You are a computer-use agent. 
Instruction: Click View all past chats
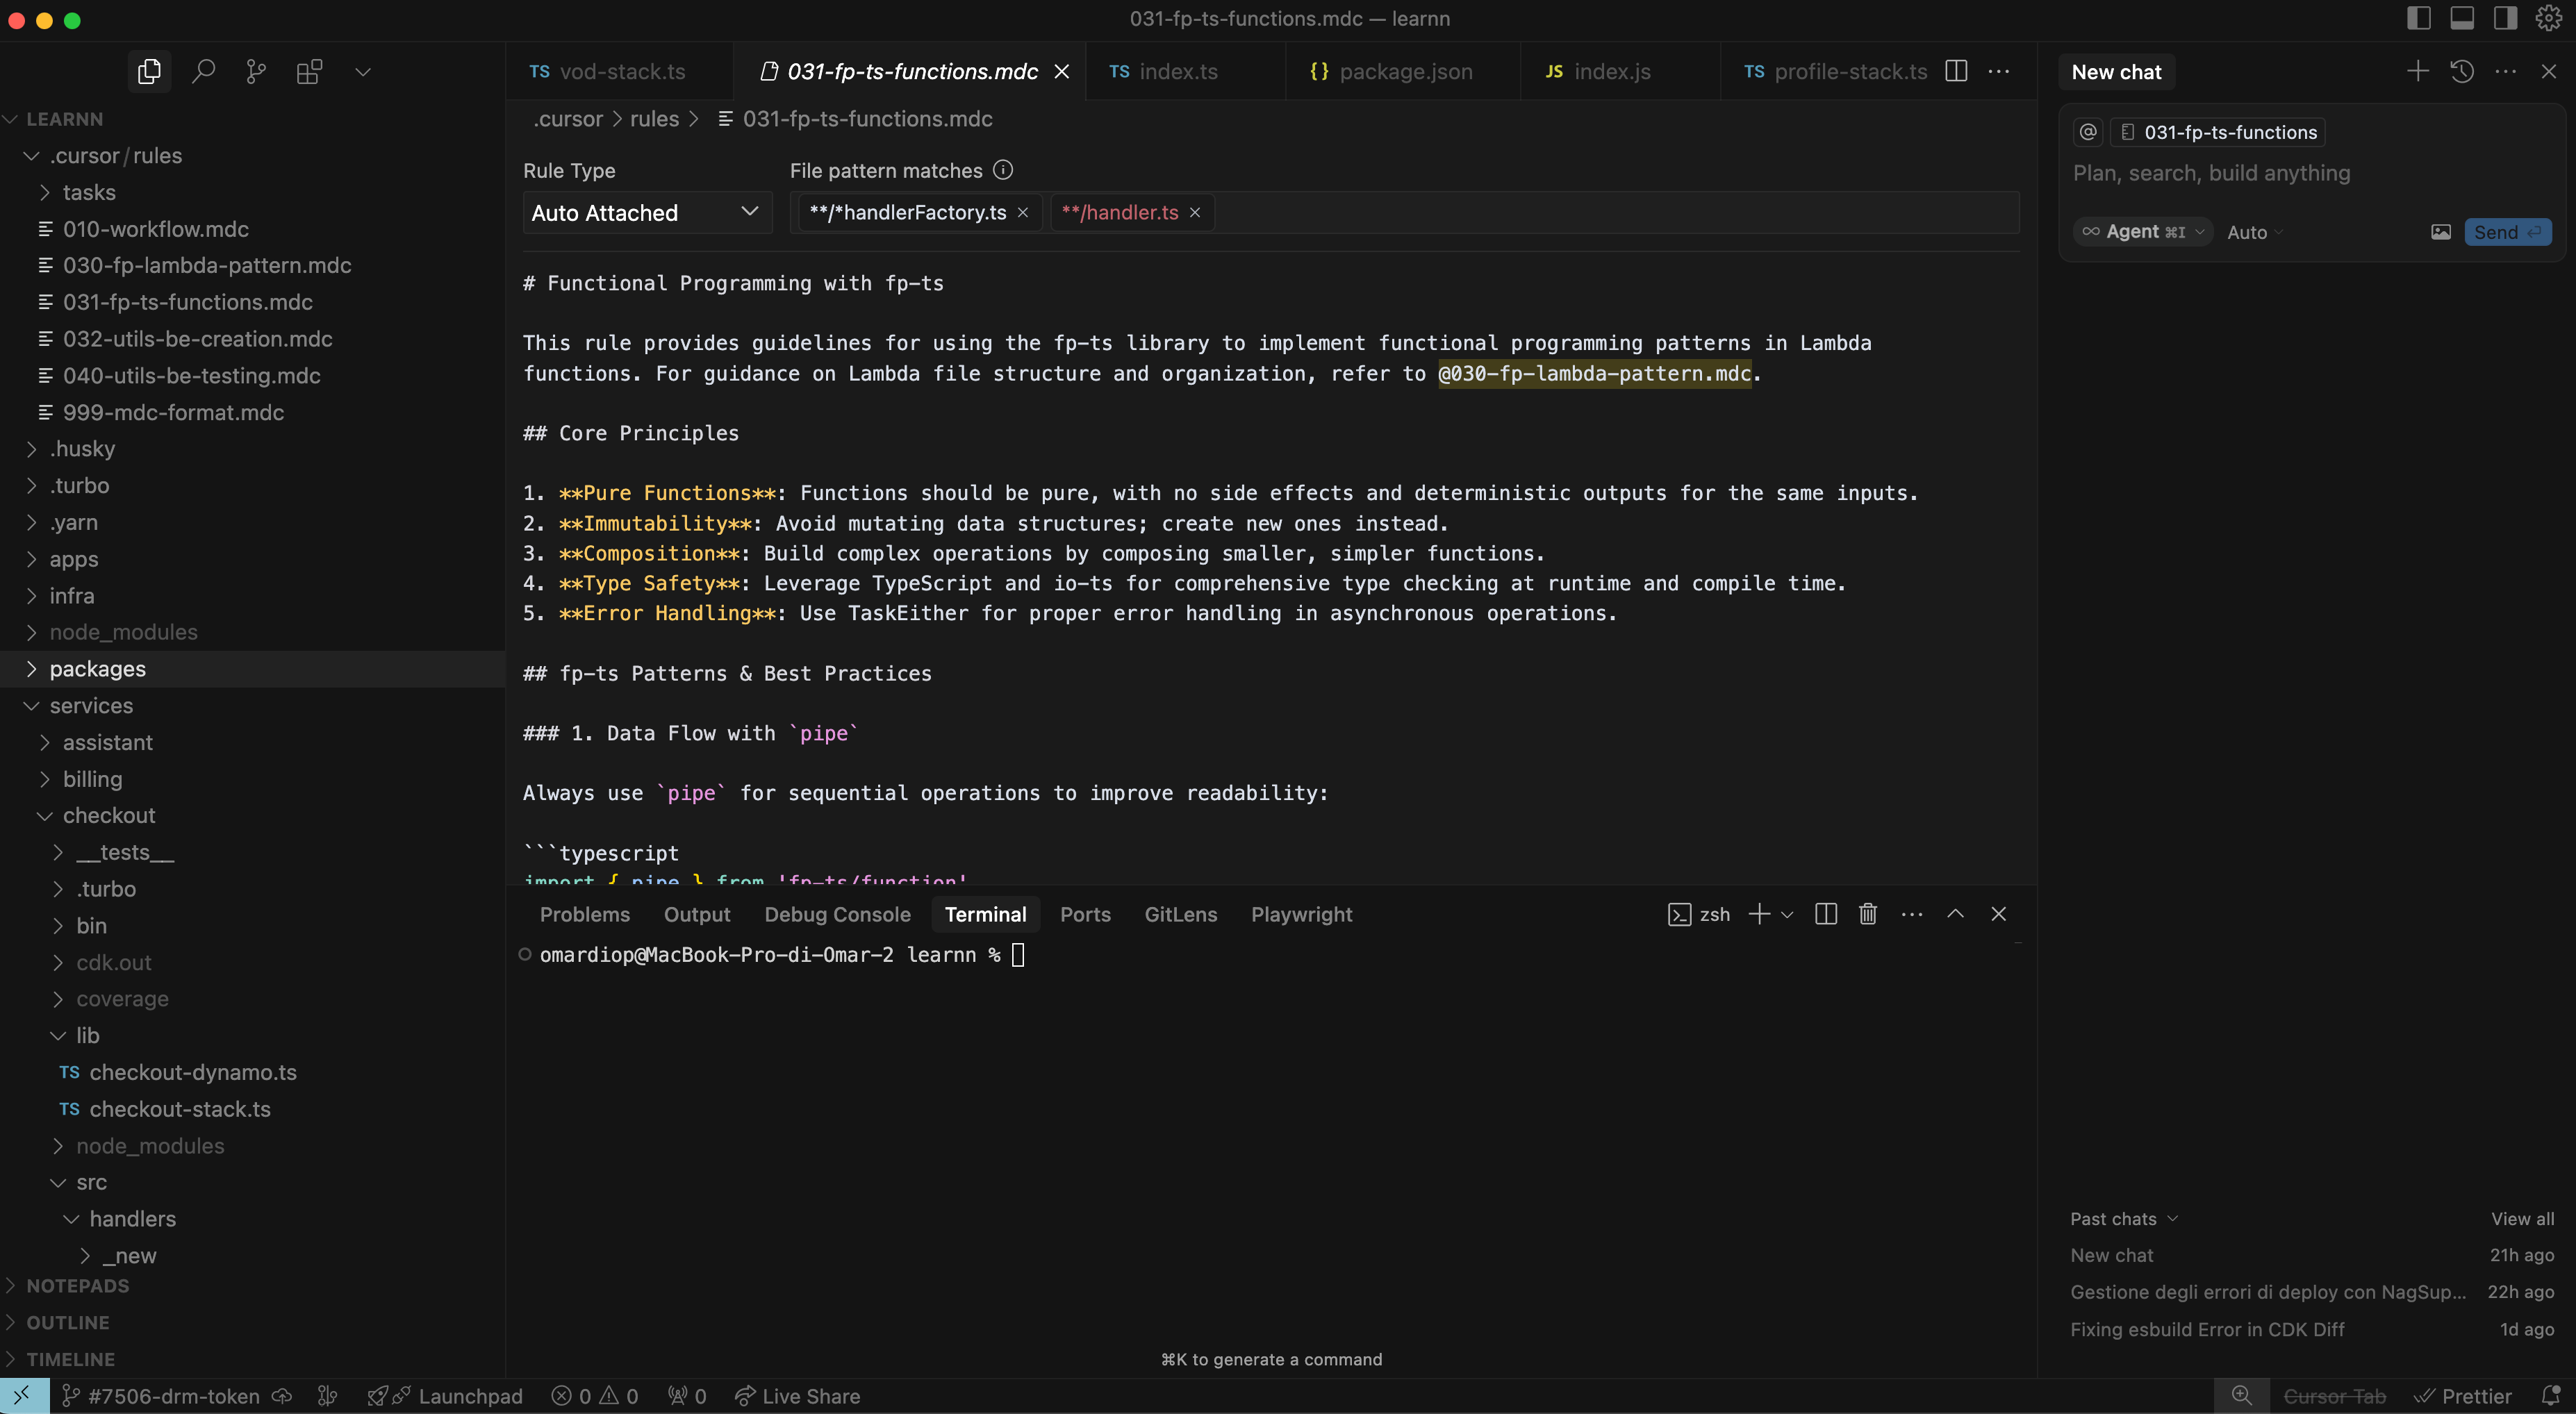coord(2521,1218)
